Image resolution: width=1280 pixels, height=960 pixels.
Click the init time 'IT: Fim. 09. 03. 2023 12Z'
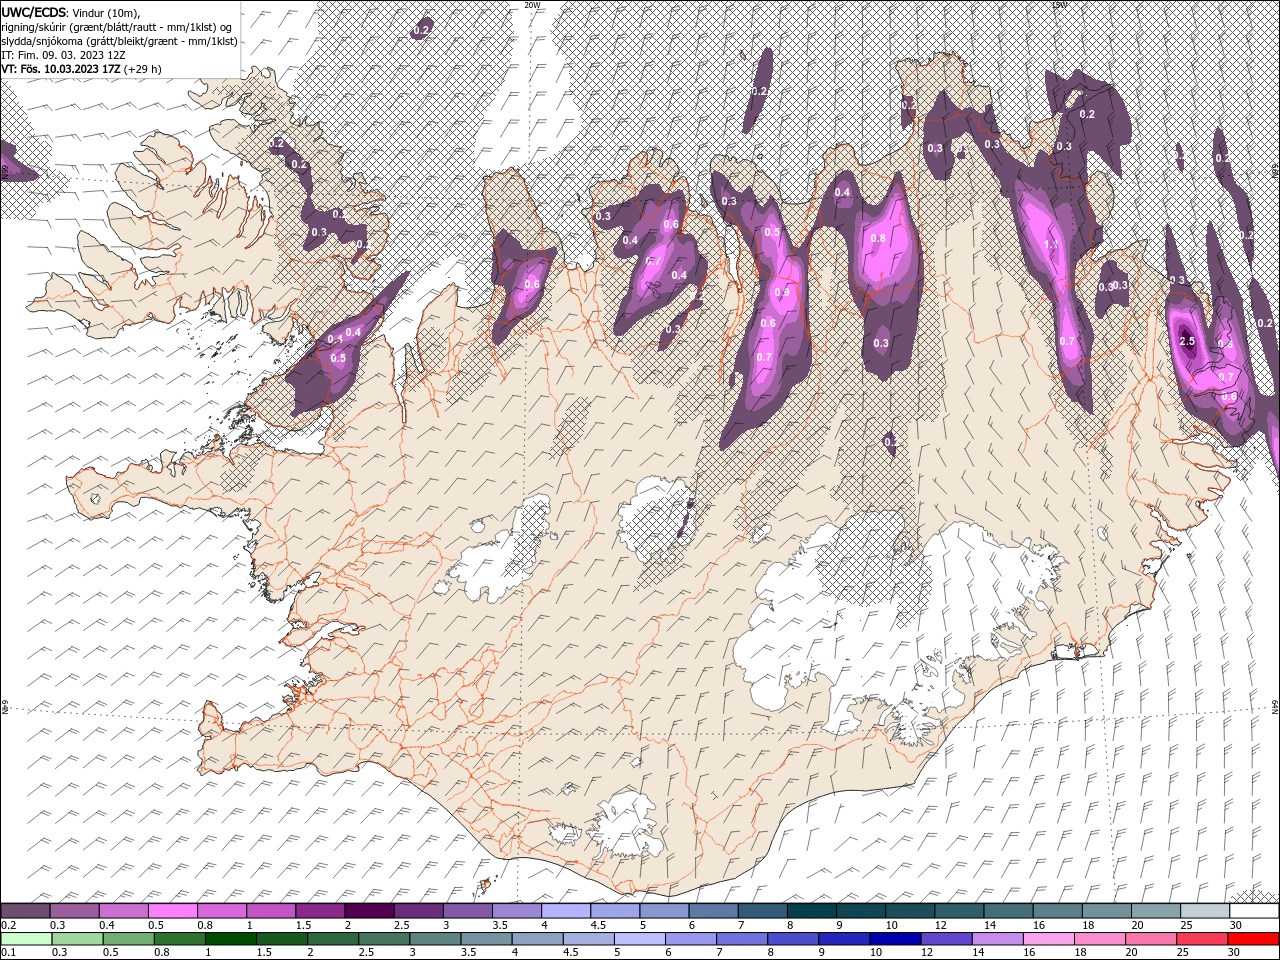[x=64, y=55]
